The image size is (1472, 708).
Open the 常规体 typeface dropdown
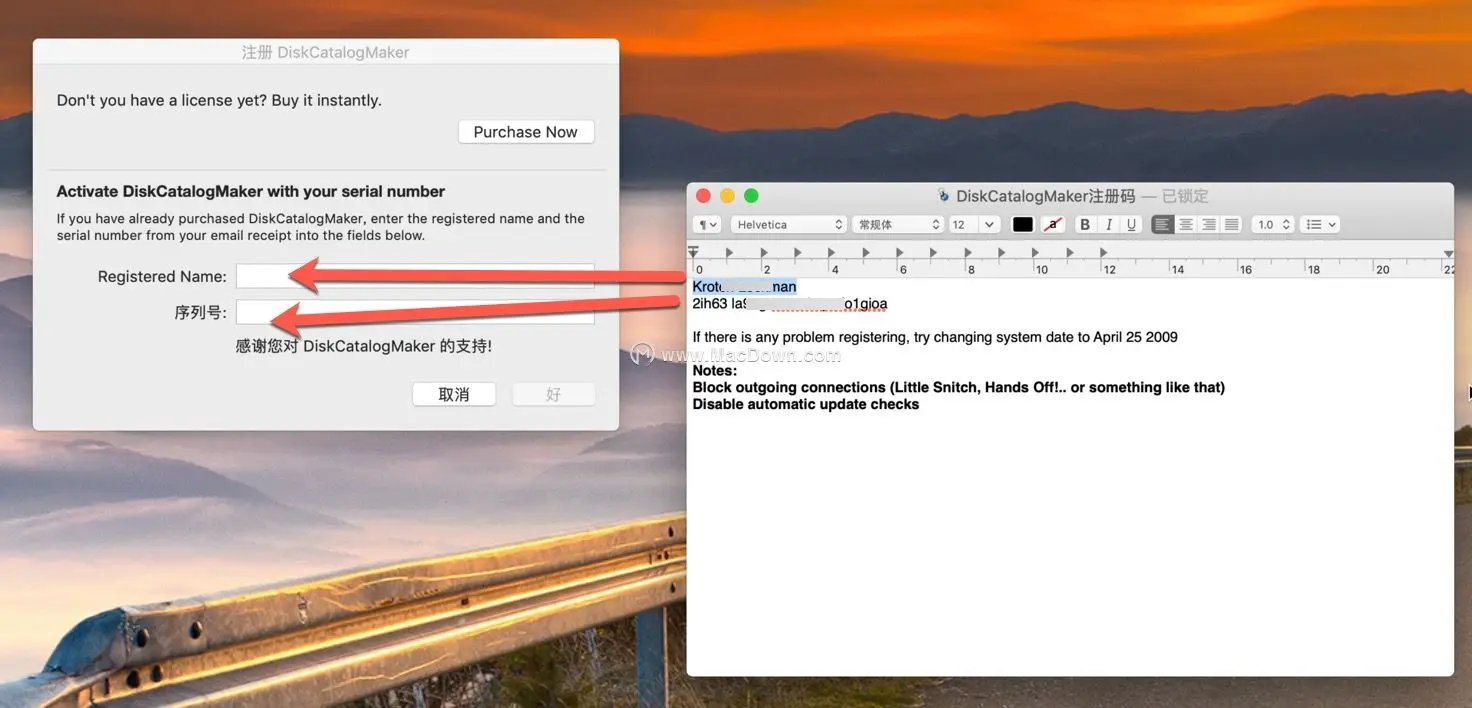[898, 225]
